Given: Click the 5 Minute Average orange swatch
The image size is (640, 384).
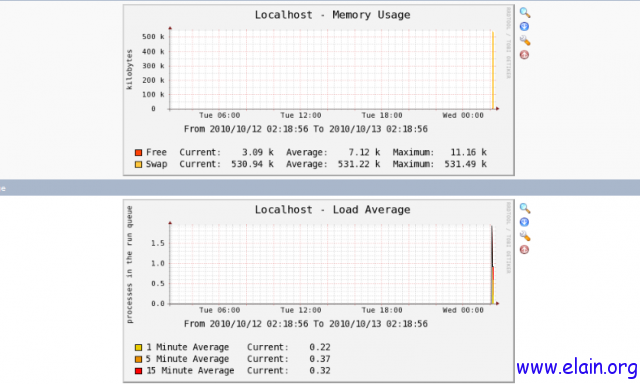Looking at the screenshot, I should (138, 359).
